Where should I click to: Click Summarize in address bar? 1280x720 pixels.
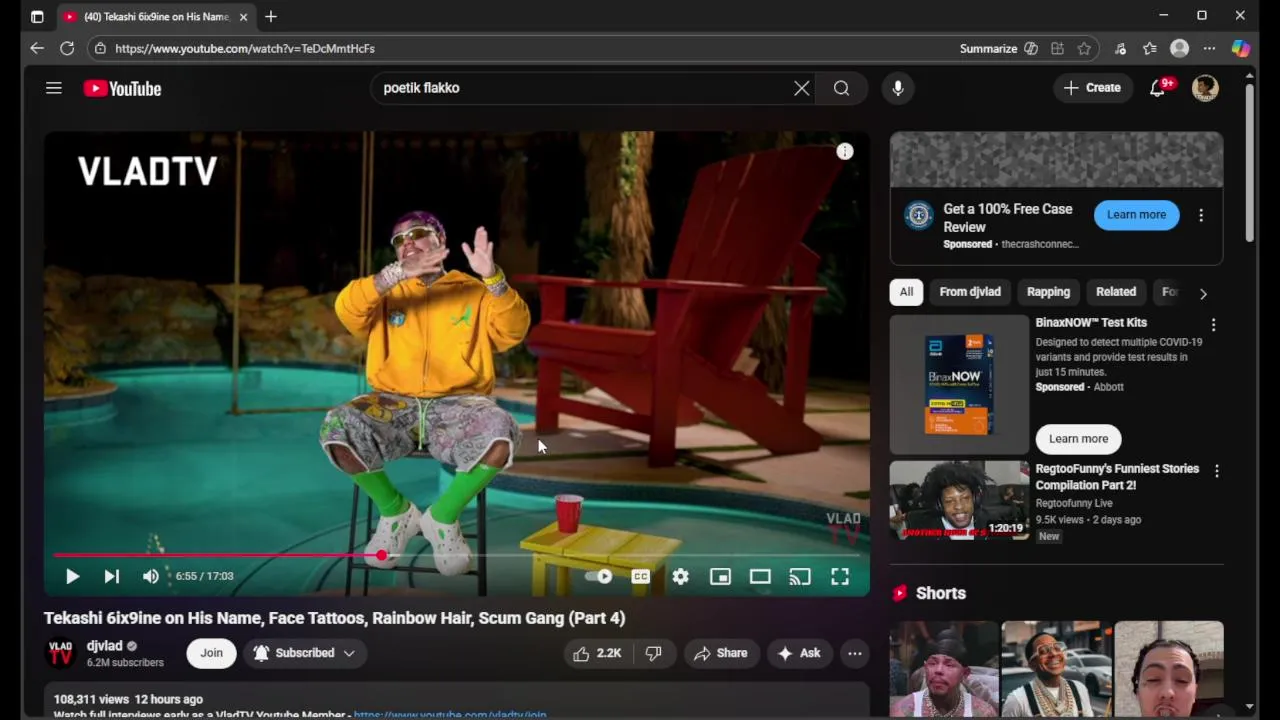[988, 48]
